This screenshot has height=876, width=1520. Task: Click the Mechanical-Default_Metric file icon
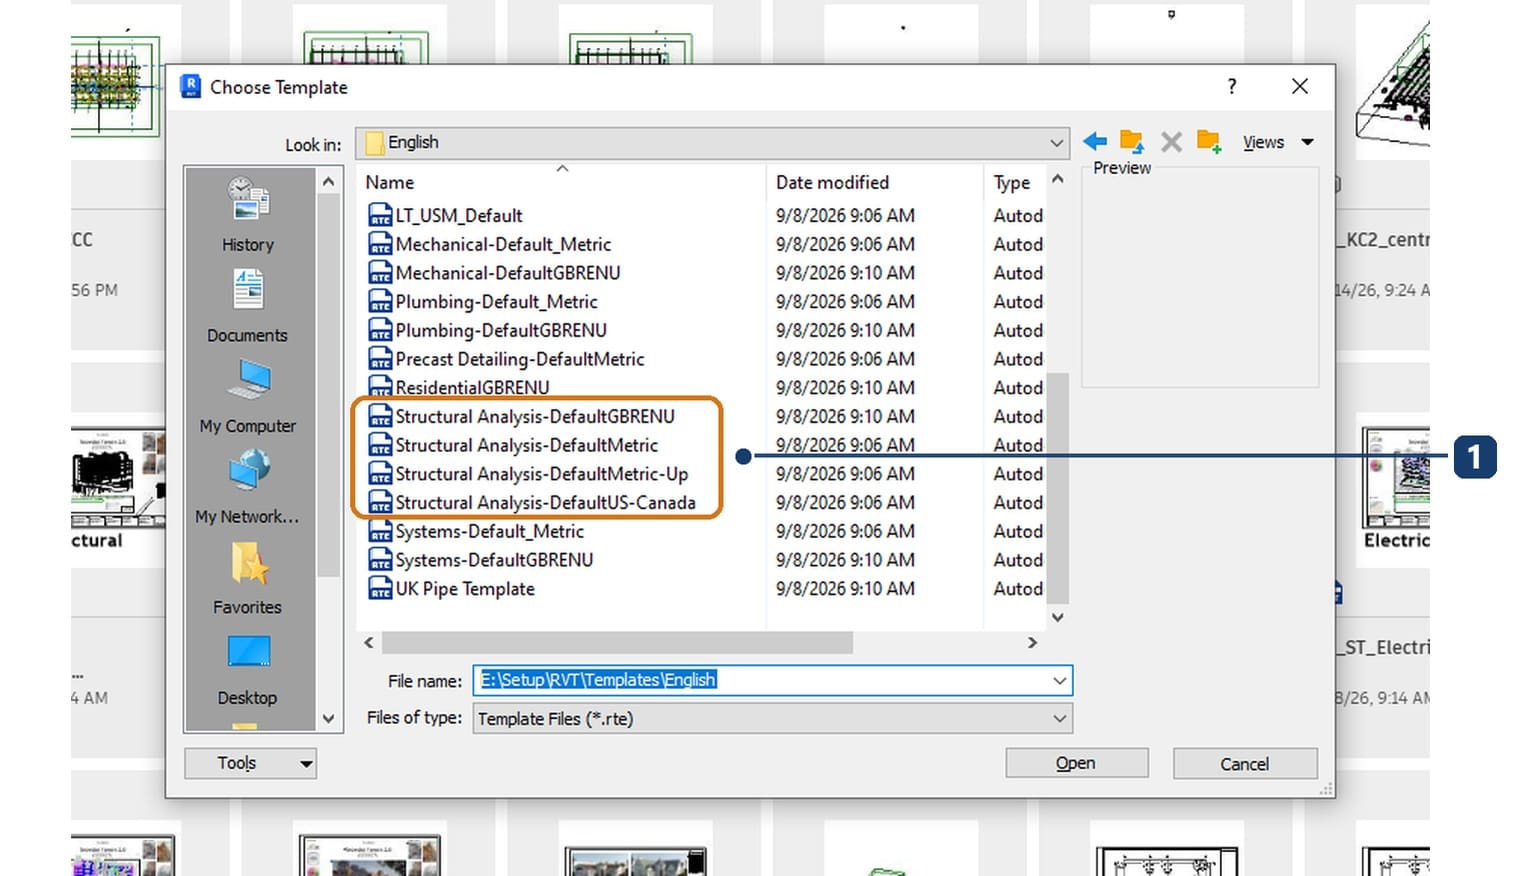380,244
